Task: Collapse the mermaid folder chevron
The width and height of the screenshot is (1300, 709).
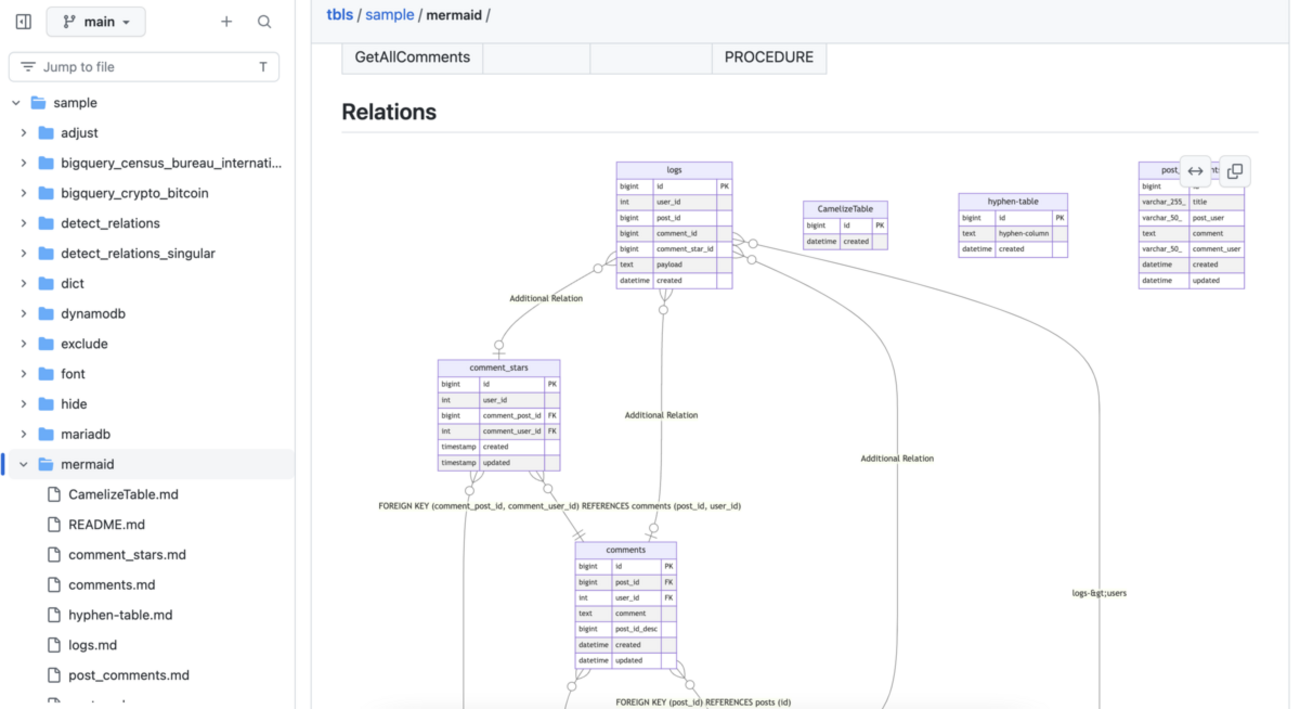Action: pos(24,464)
